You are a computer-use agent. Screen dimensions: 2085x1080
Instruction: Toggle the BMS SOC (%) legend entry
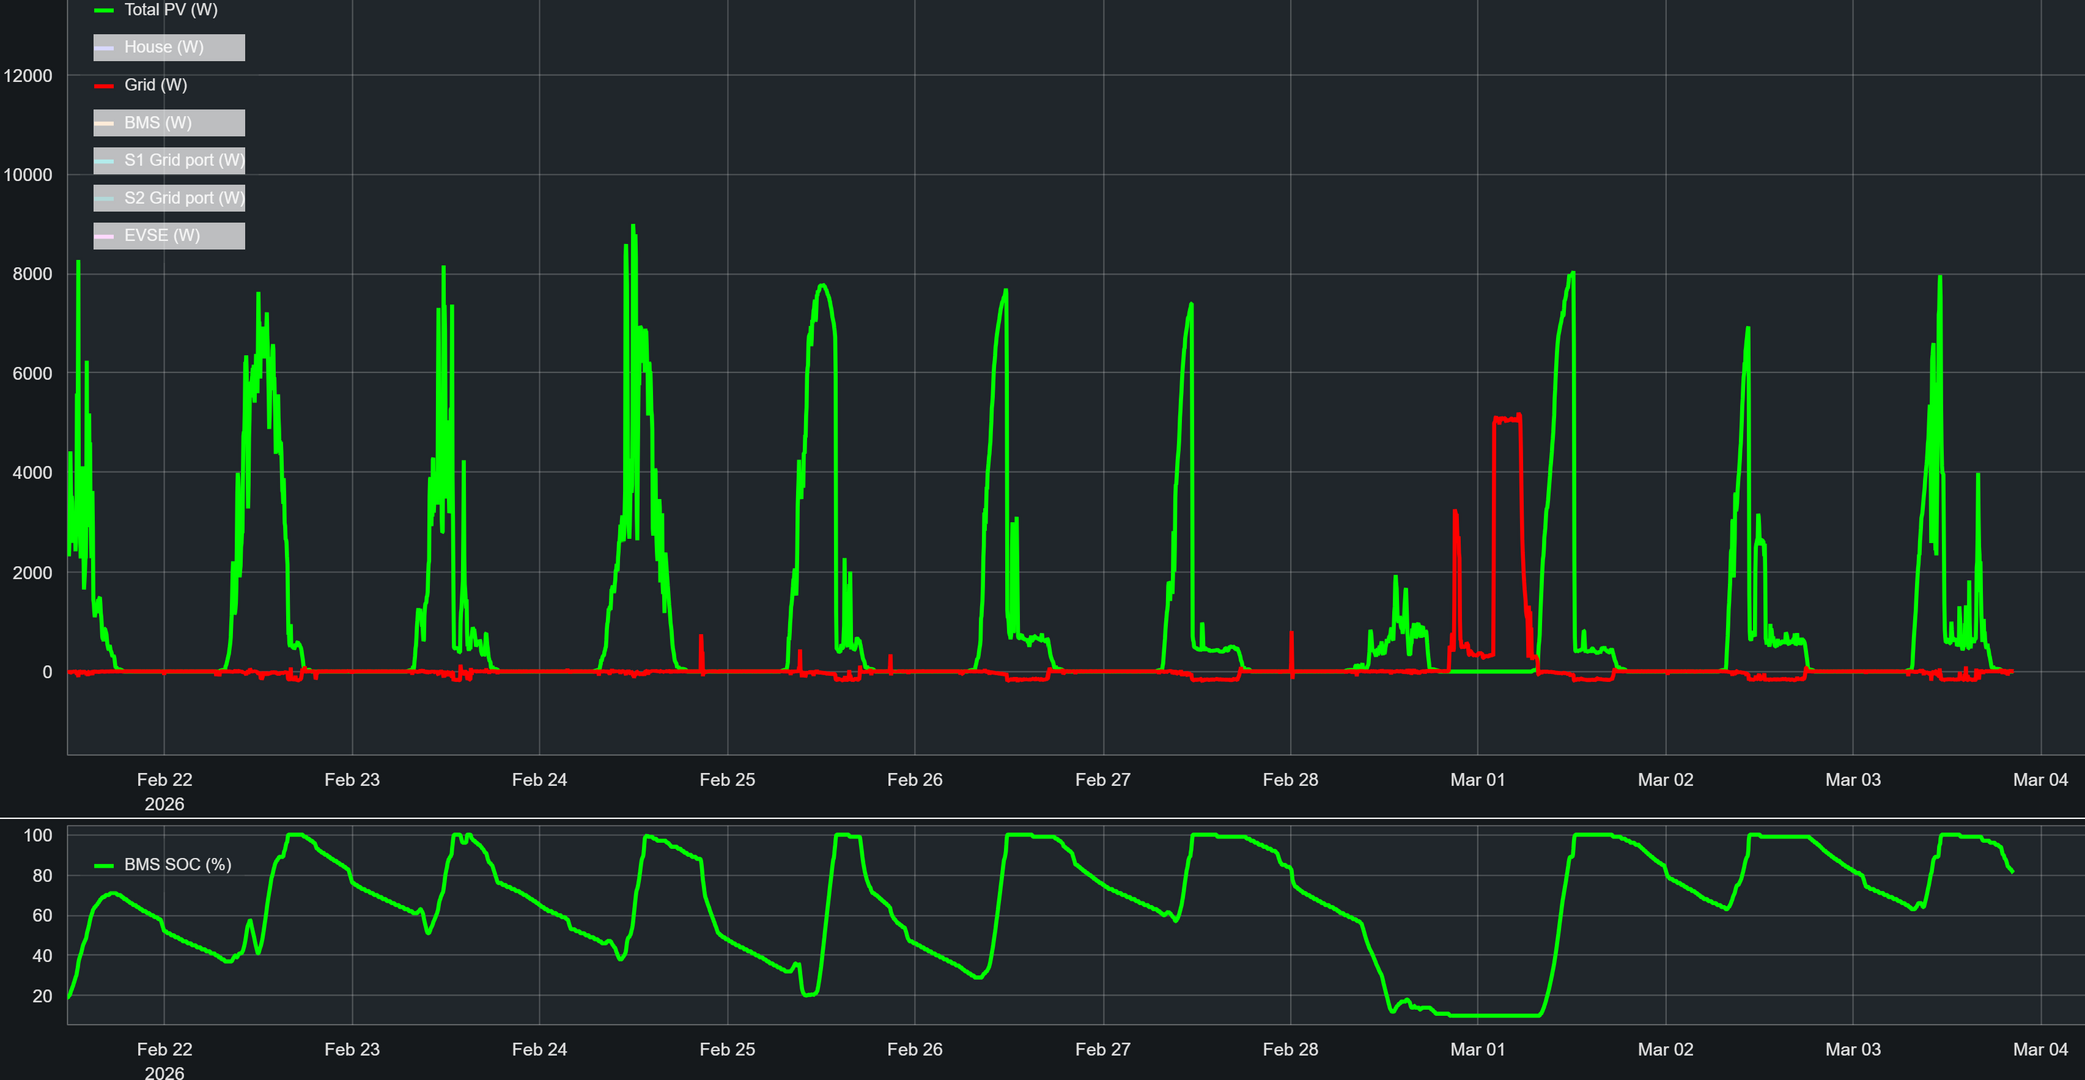click(177, 865)
